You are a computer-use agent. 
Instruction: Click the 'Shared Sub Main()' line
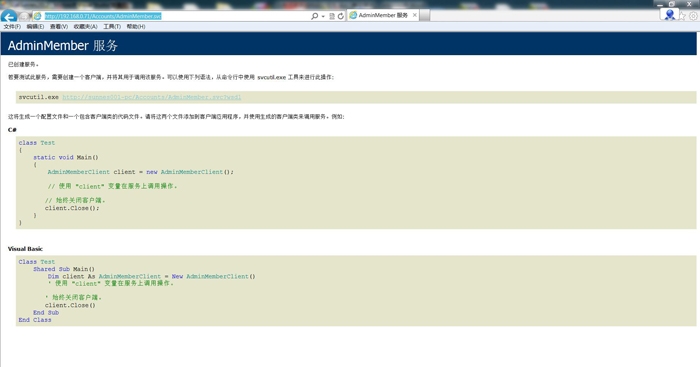pos(64,269)
